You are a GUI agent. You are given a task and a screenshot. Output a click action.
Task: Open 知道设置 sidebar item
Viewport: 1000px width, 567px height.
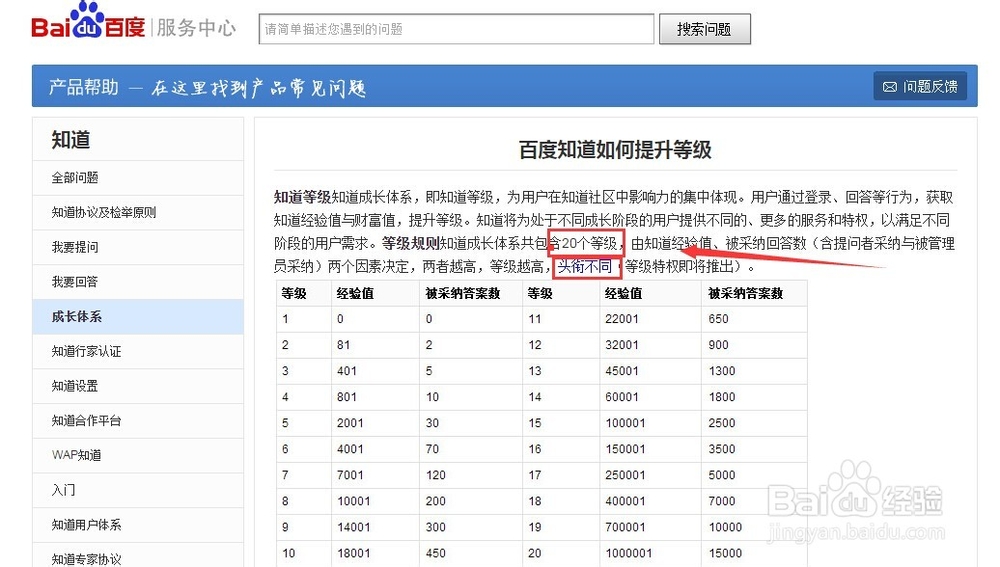pyautogui.click(x=138, y=386)
